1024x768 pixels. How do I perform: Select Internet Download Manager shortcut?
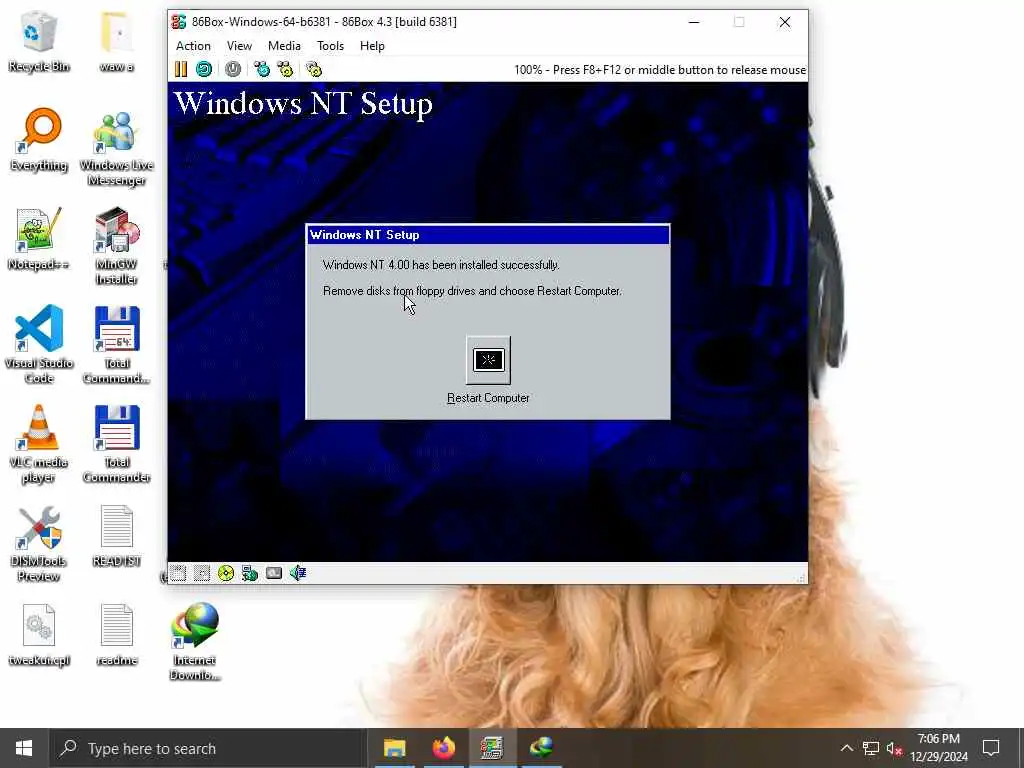pos(195,641)
